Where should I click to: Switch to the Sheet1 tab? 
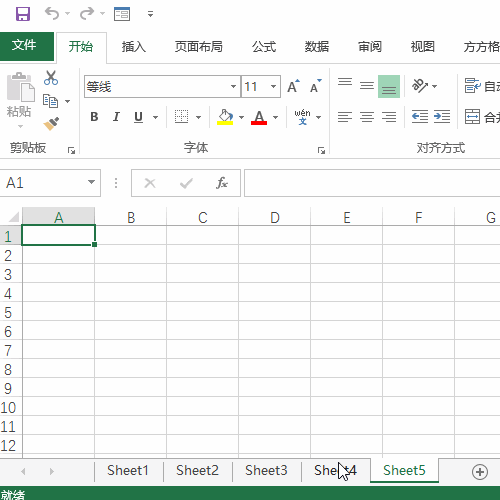pyautogui.click(x=128, y=470)
